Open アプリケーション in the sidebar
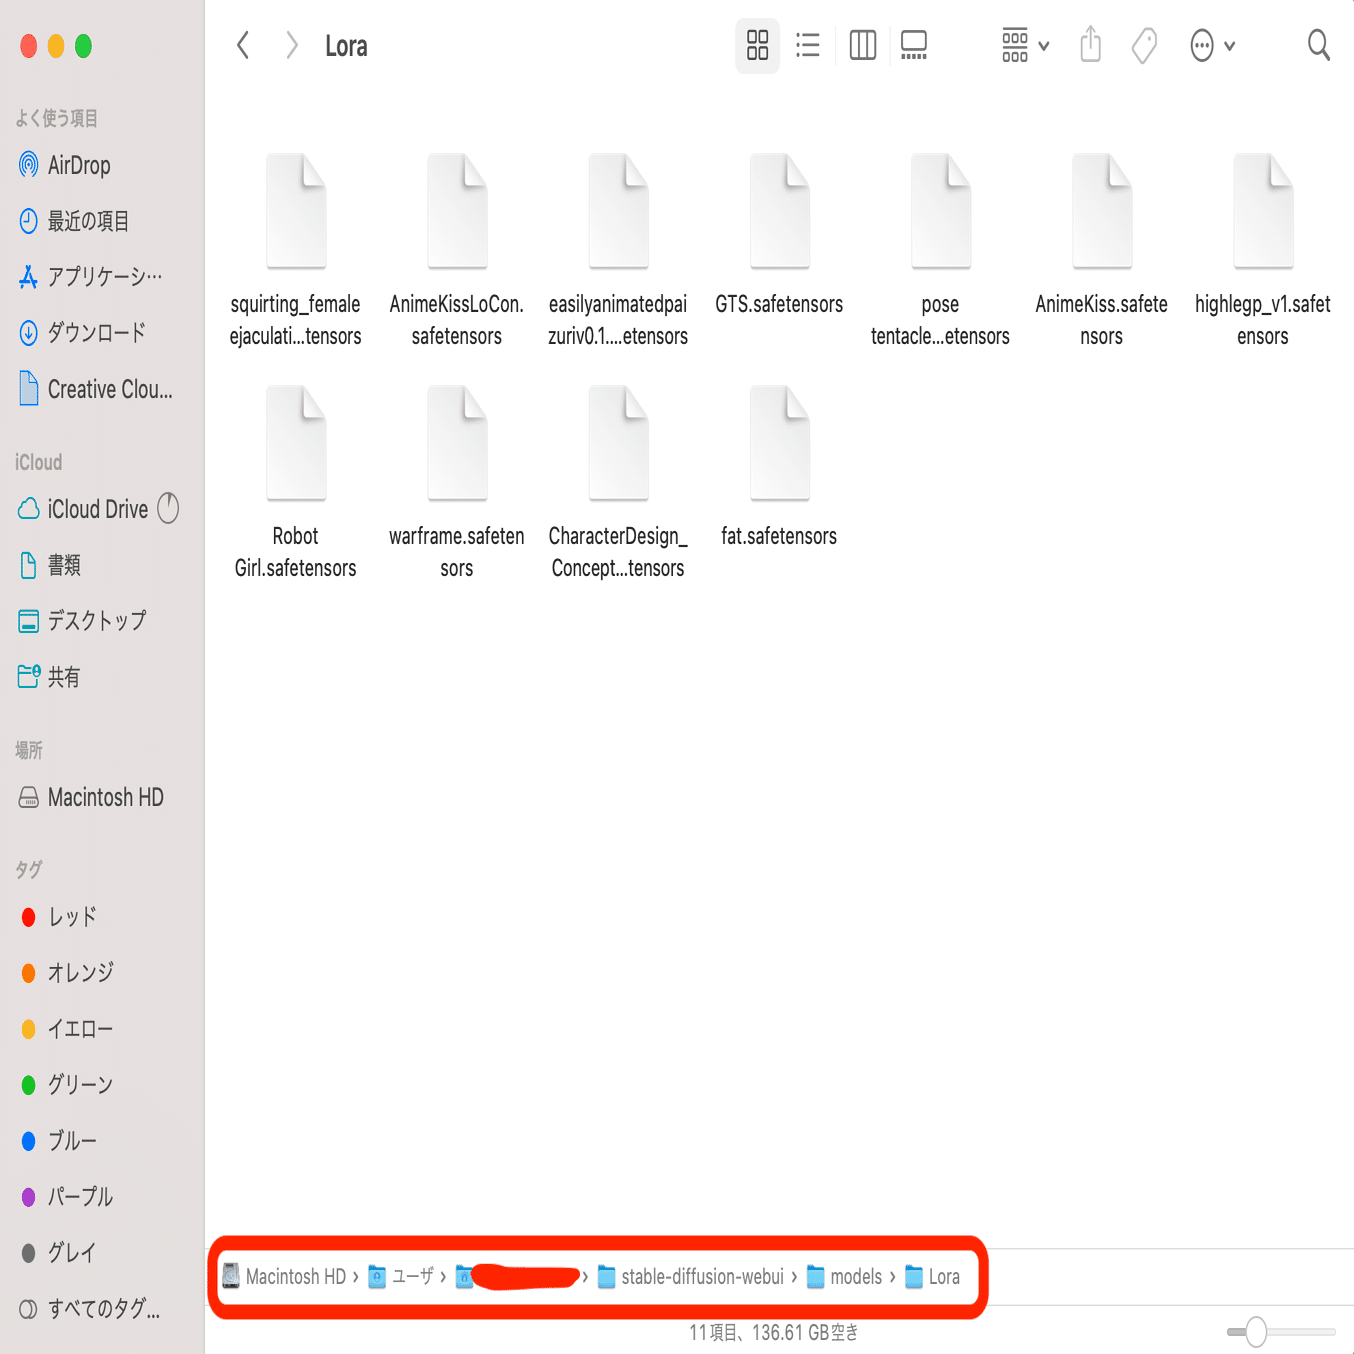The width and height of the screenshot is (1354, 1354). click(91, 277)
